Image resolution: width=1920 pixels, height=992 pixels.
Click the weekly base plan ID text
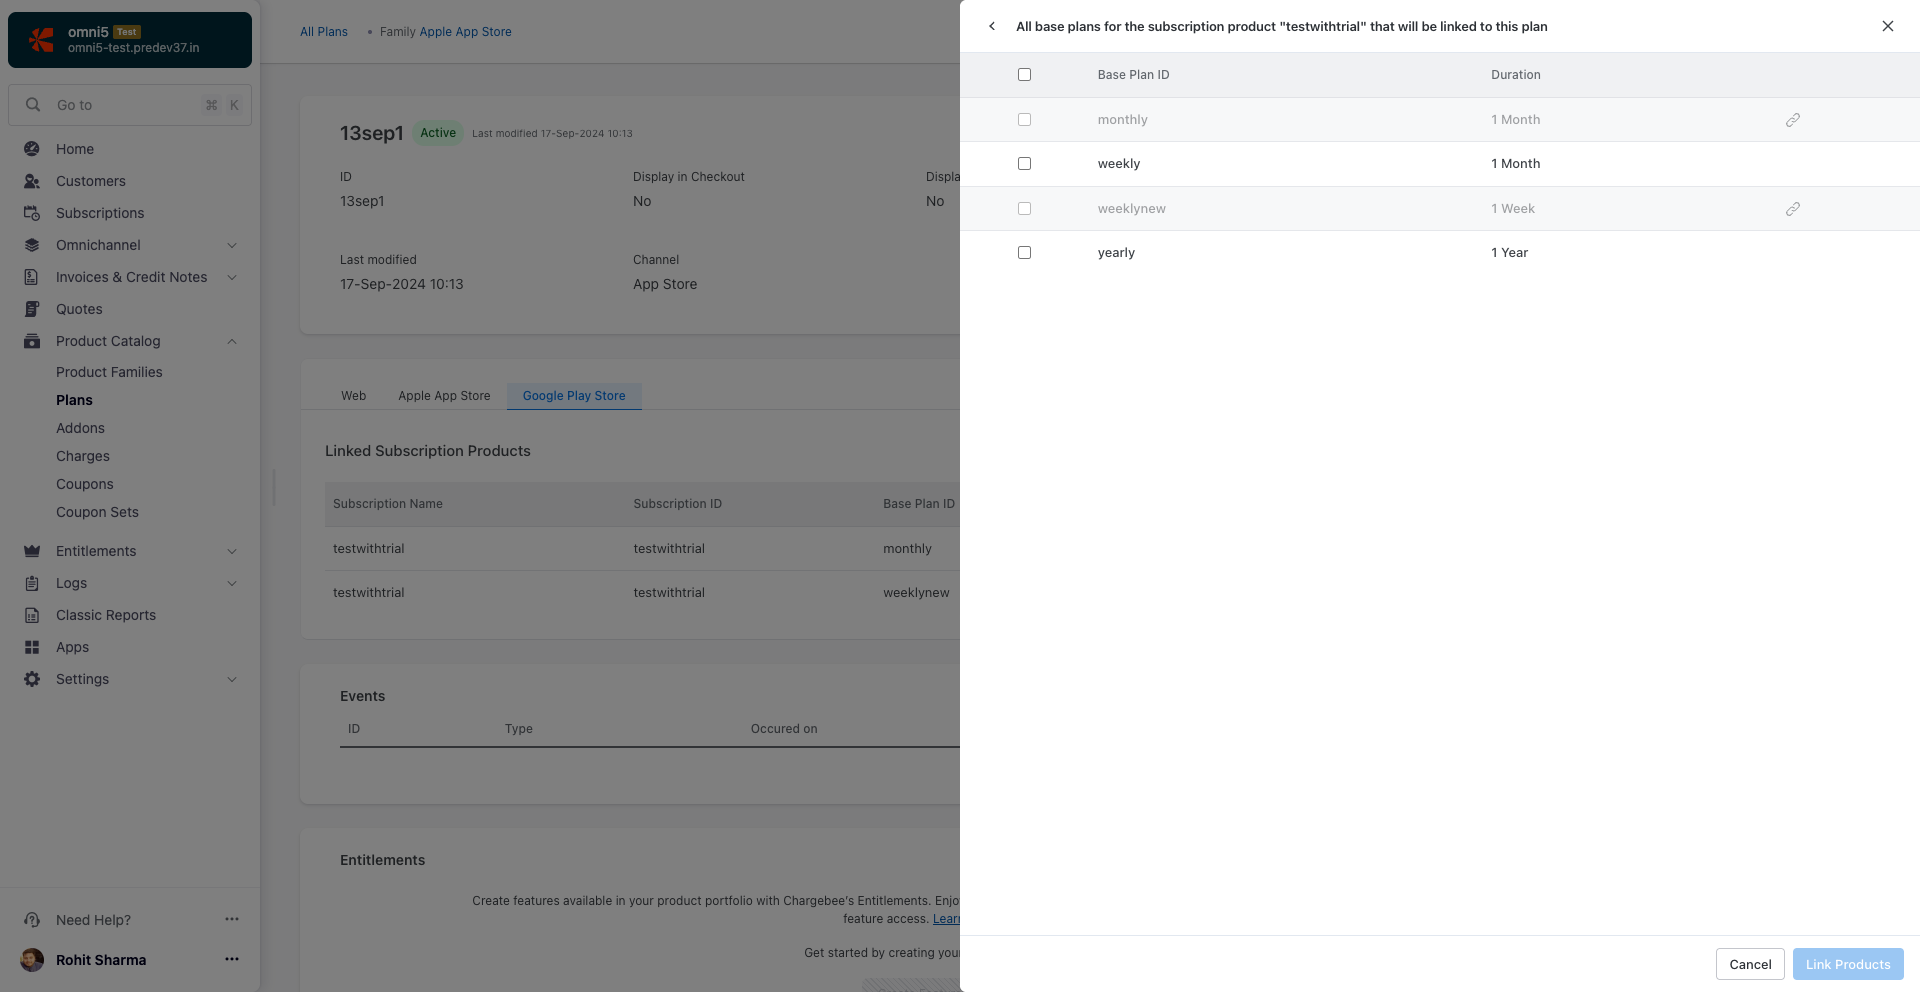(x=1118, y=164)
